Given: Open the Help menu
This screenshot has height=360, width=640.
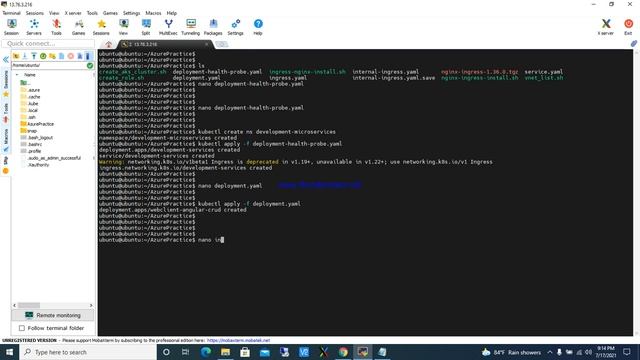Looking at the screenshot, I should 172,13.
